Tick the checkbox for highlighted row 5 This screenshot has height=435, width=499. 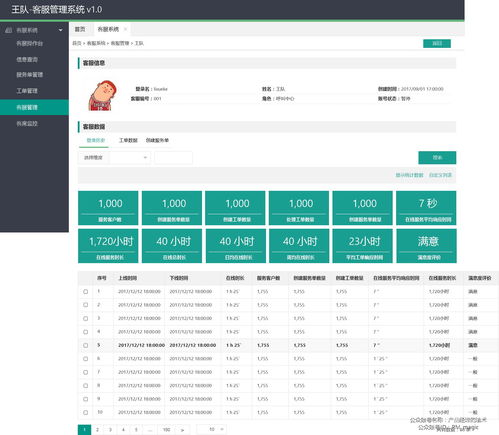(x=86, y=345)
